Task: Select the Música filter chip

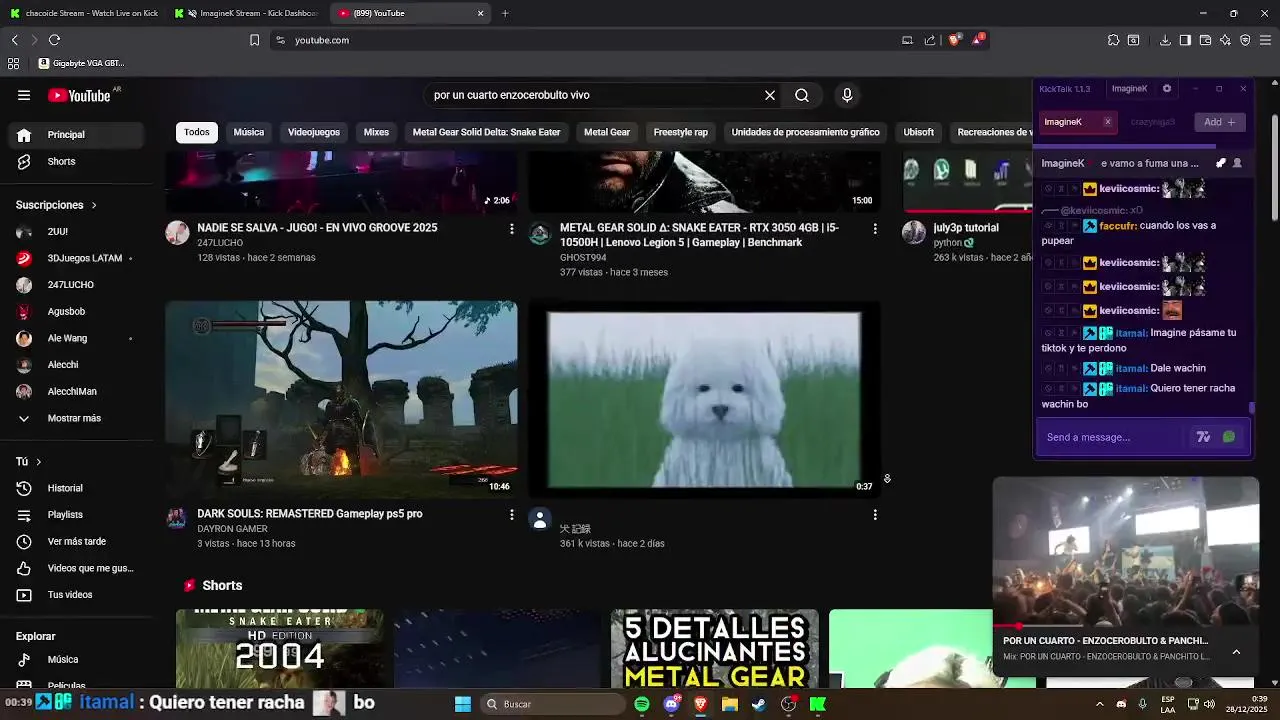Action: click(249, 132)
